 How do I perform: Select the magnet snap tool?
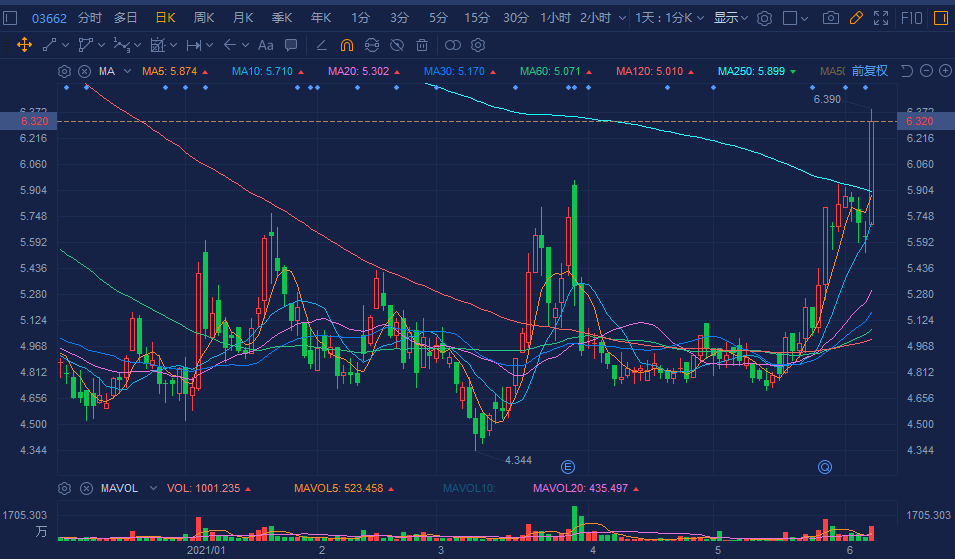(x=347, y=45)
